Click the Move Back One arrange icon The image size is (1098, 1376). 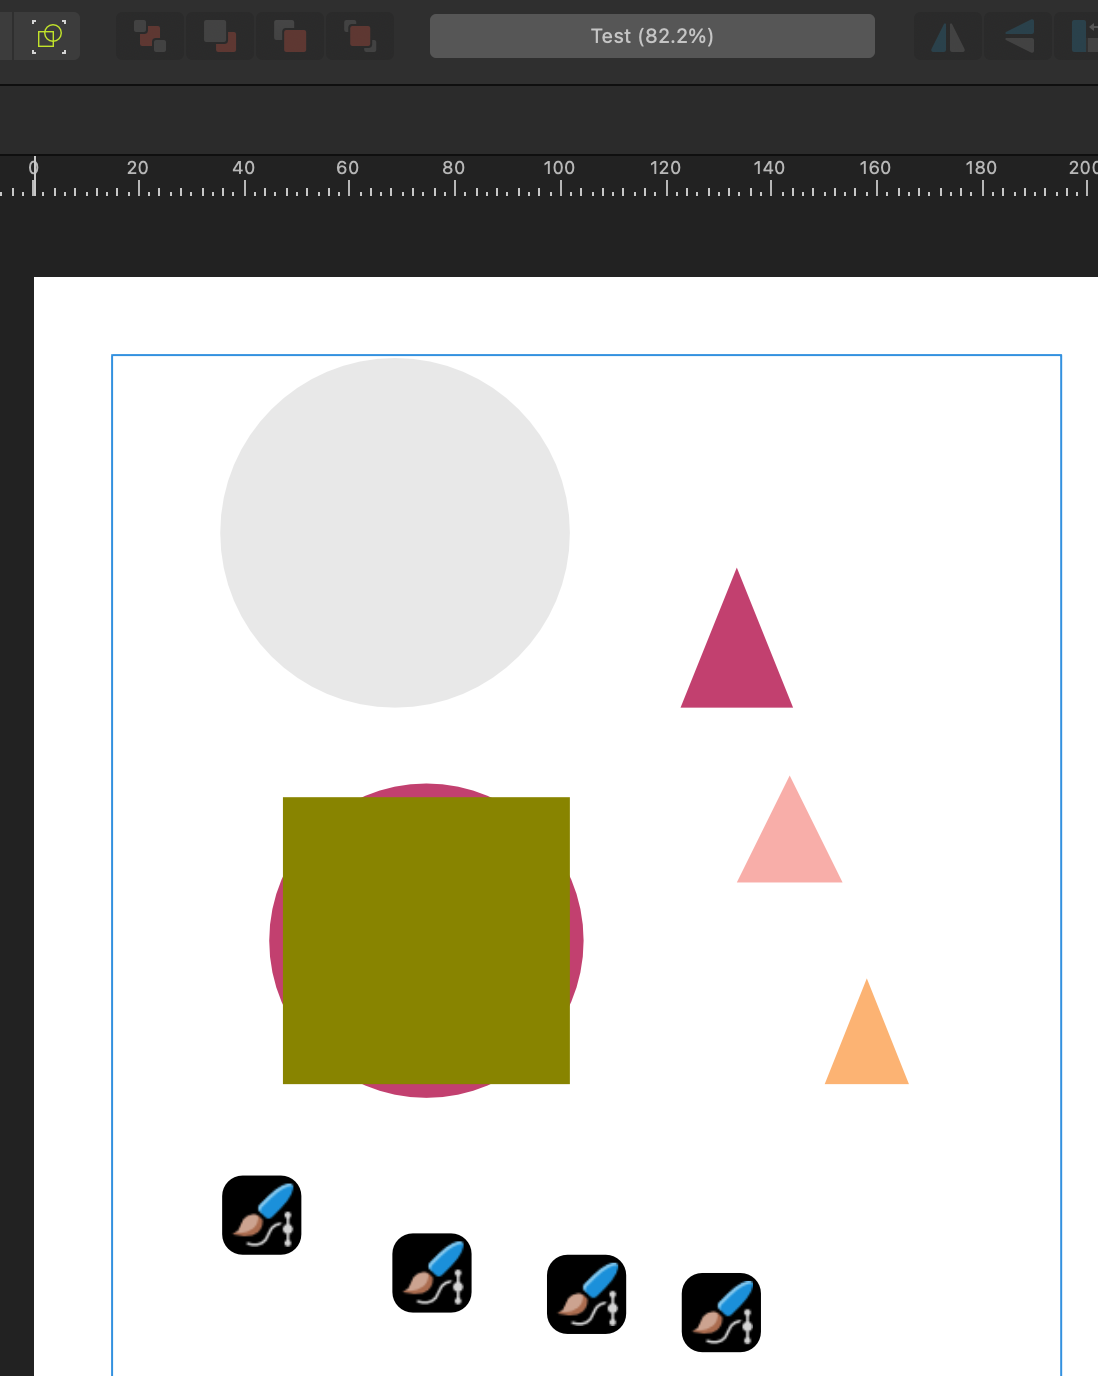tap(219, 37)
